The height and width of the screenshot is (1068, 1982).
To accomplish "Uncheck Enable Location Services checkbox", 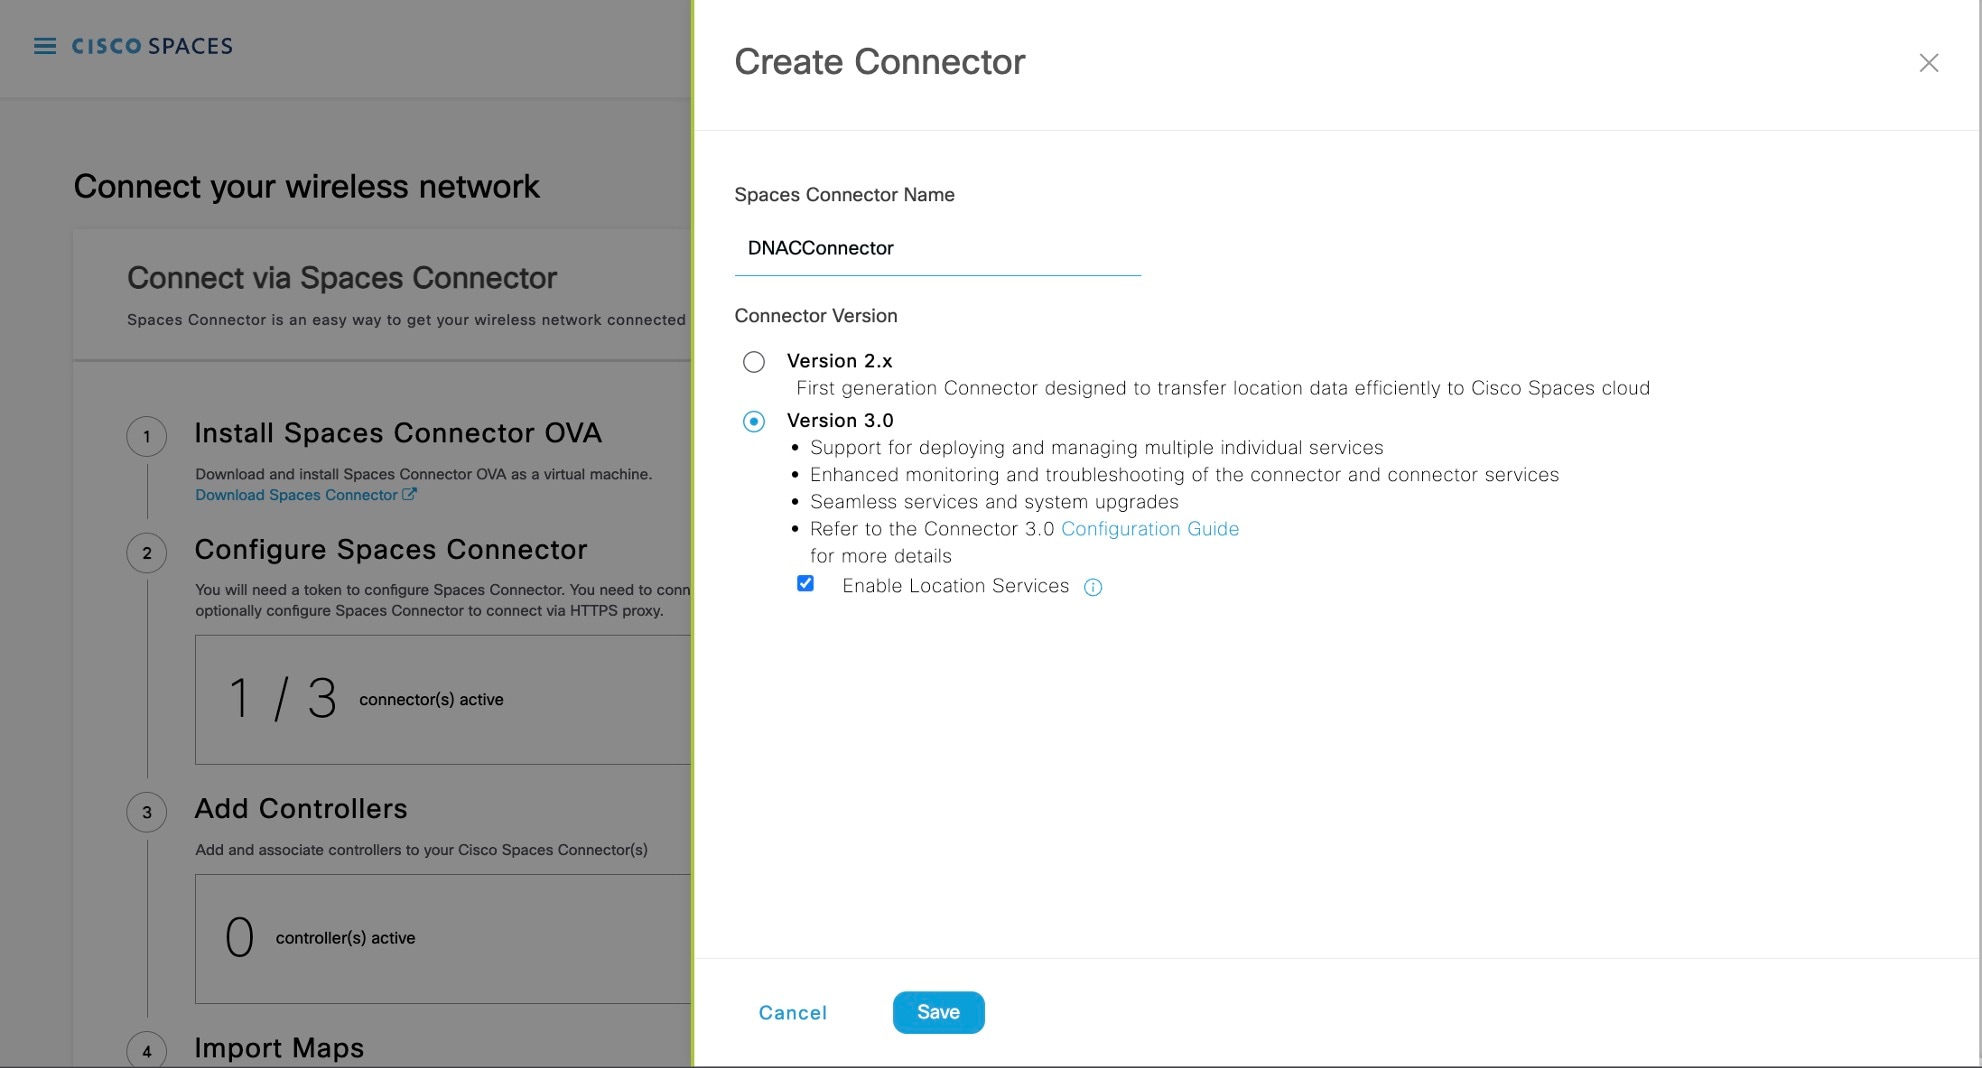I will (805, 584).
